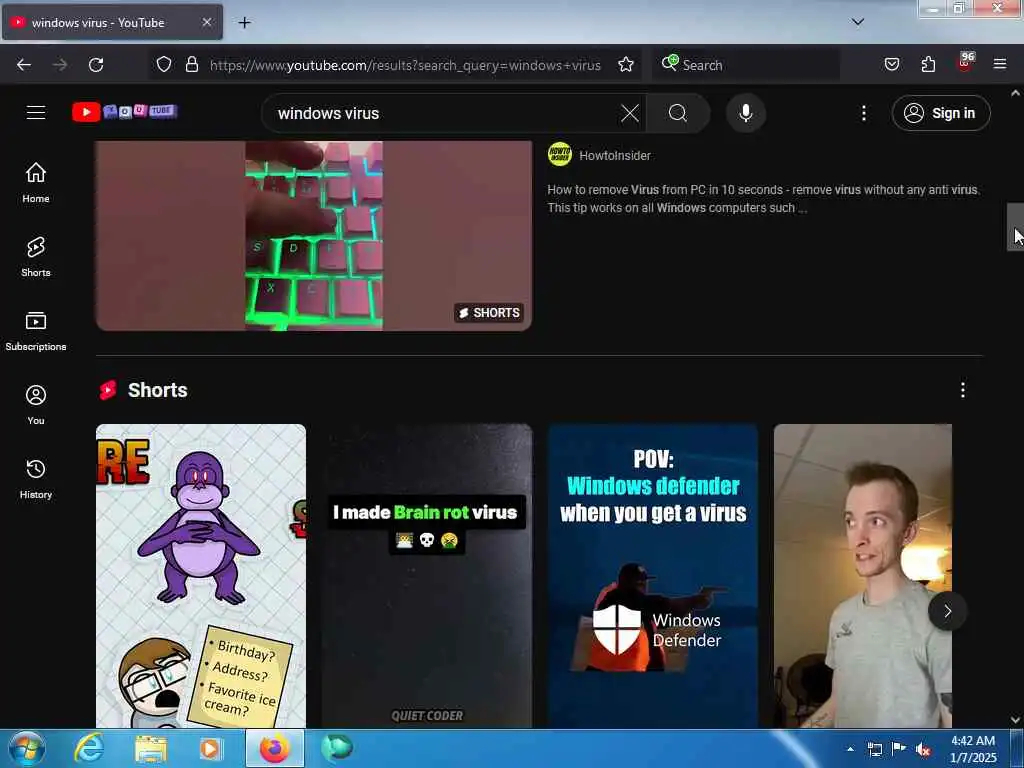Open Subscriptions in the sidebar

pos(36,330)
